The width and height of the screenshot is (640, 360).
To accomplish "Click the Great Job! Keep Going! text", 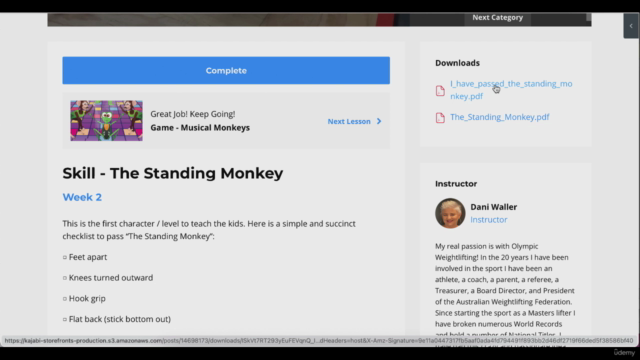I will pos(193,114).
